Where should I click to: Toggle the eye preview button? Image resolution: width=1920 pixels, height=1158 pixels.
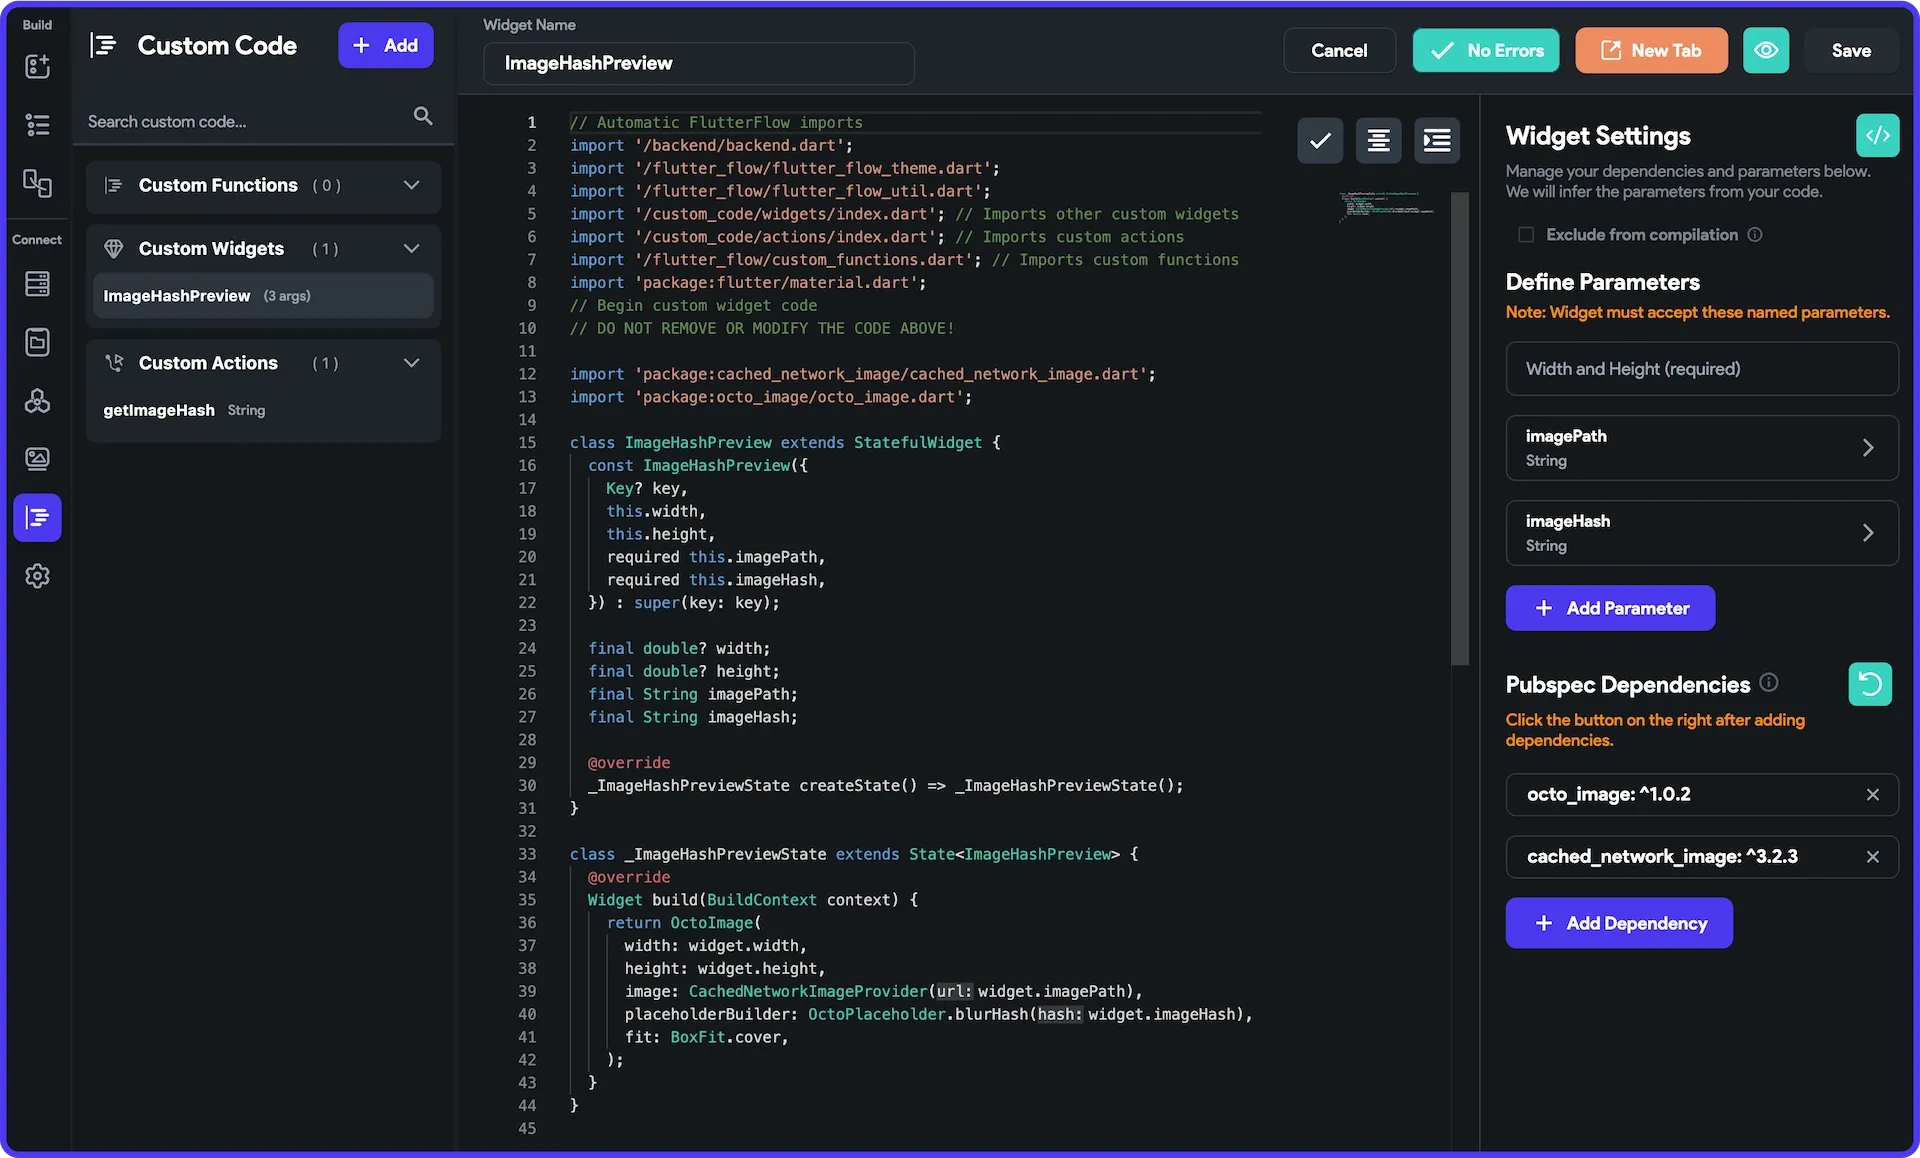[x=1766, y=50]
